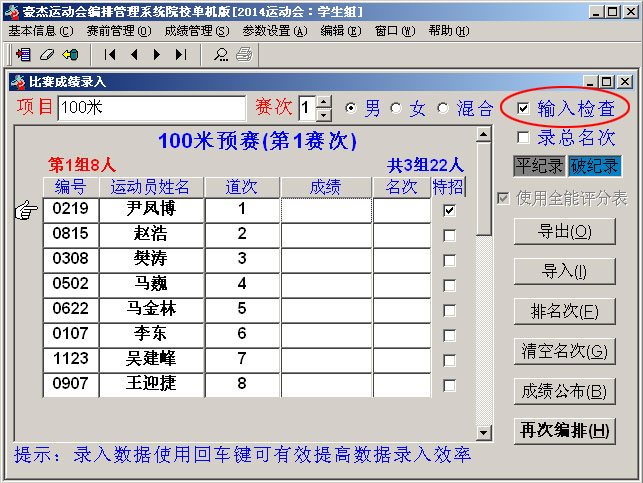This screenshot has height=483, width=643.
Task: Go to previous record arrow
Action: (134, 55)
